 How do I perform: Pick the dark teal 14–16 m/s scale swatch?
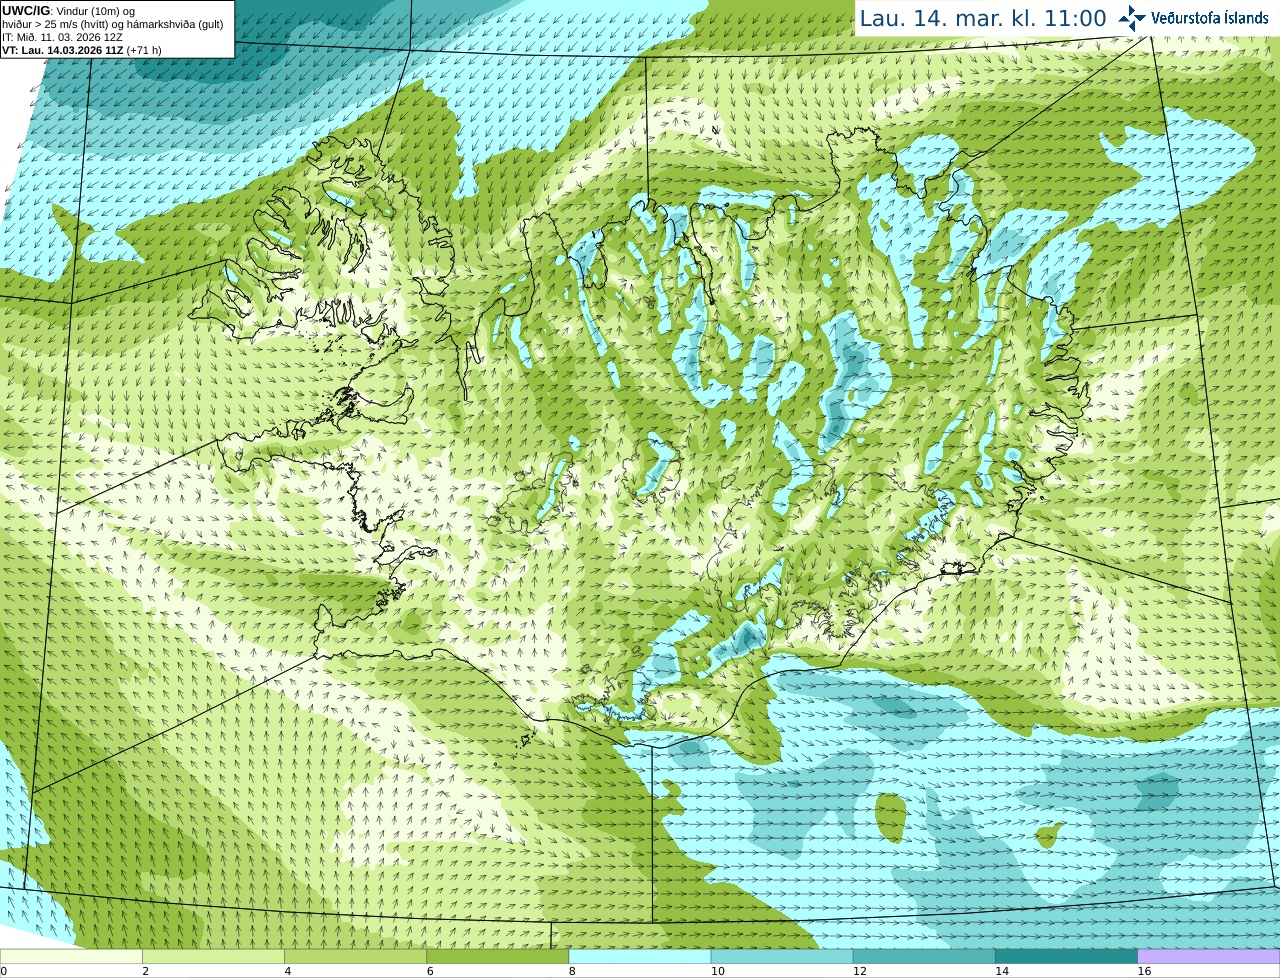tap(1067, 957)
